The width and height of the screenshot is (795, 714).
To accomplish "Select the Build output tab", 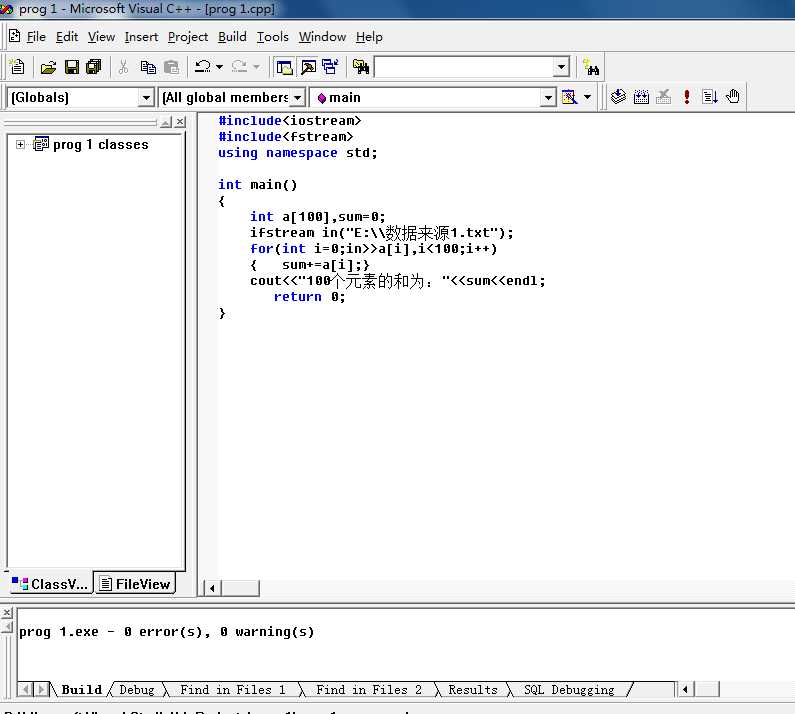I will coord(82,689).
